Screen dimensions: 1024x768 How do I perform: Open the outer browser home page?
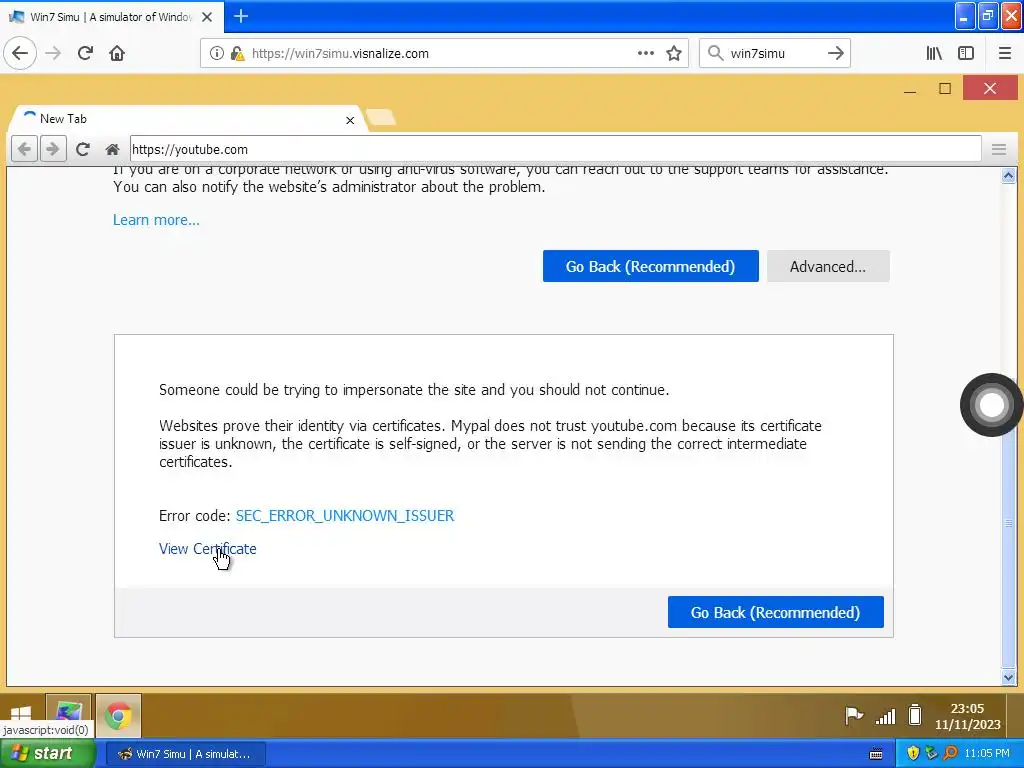117,54
